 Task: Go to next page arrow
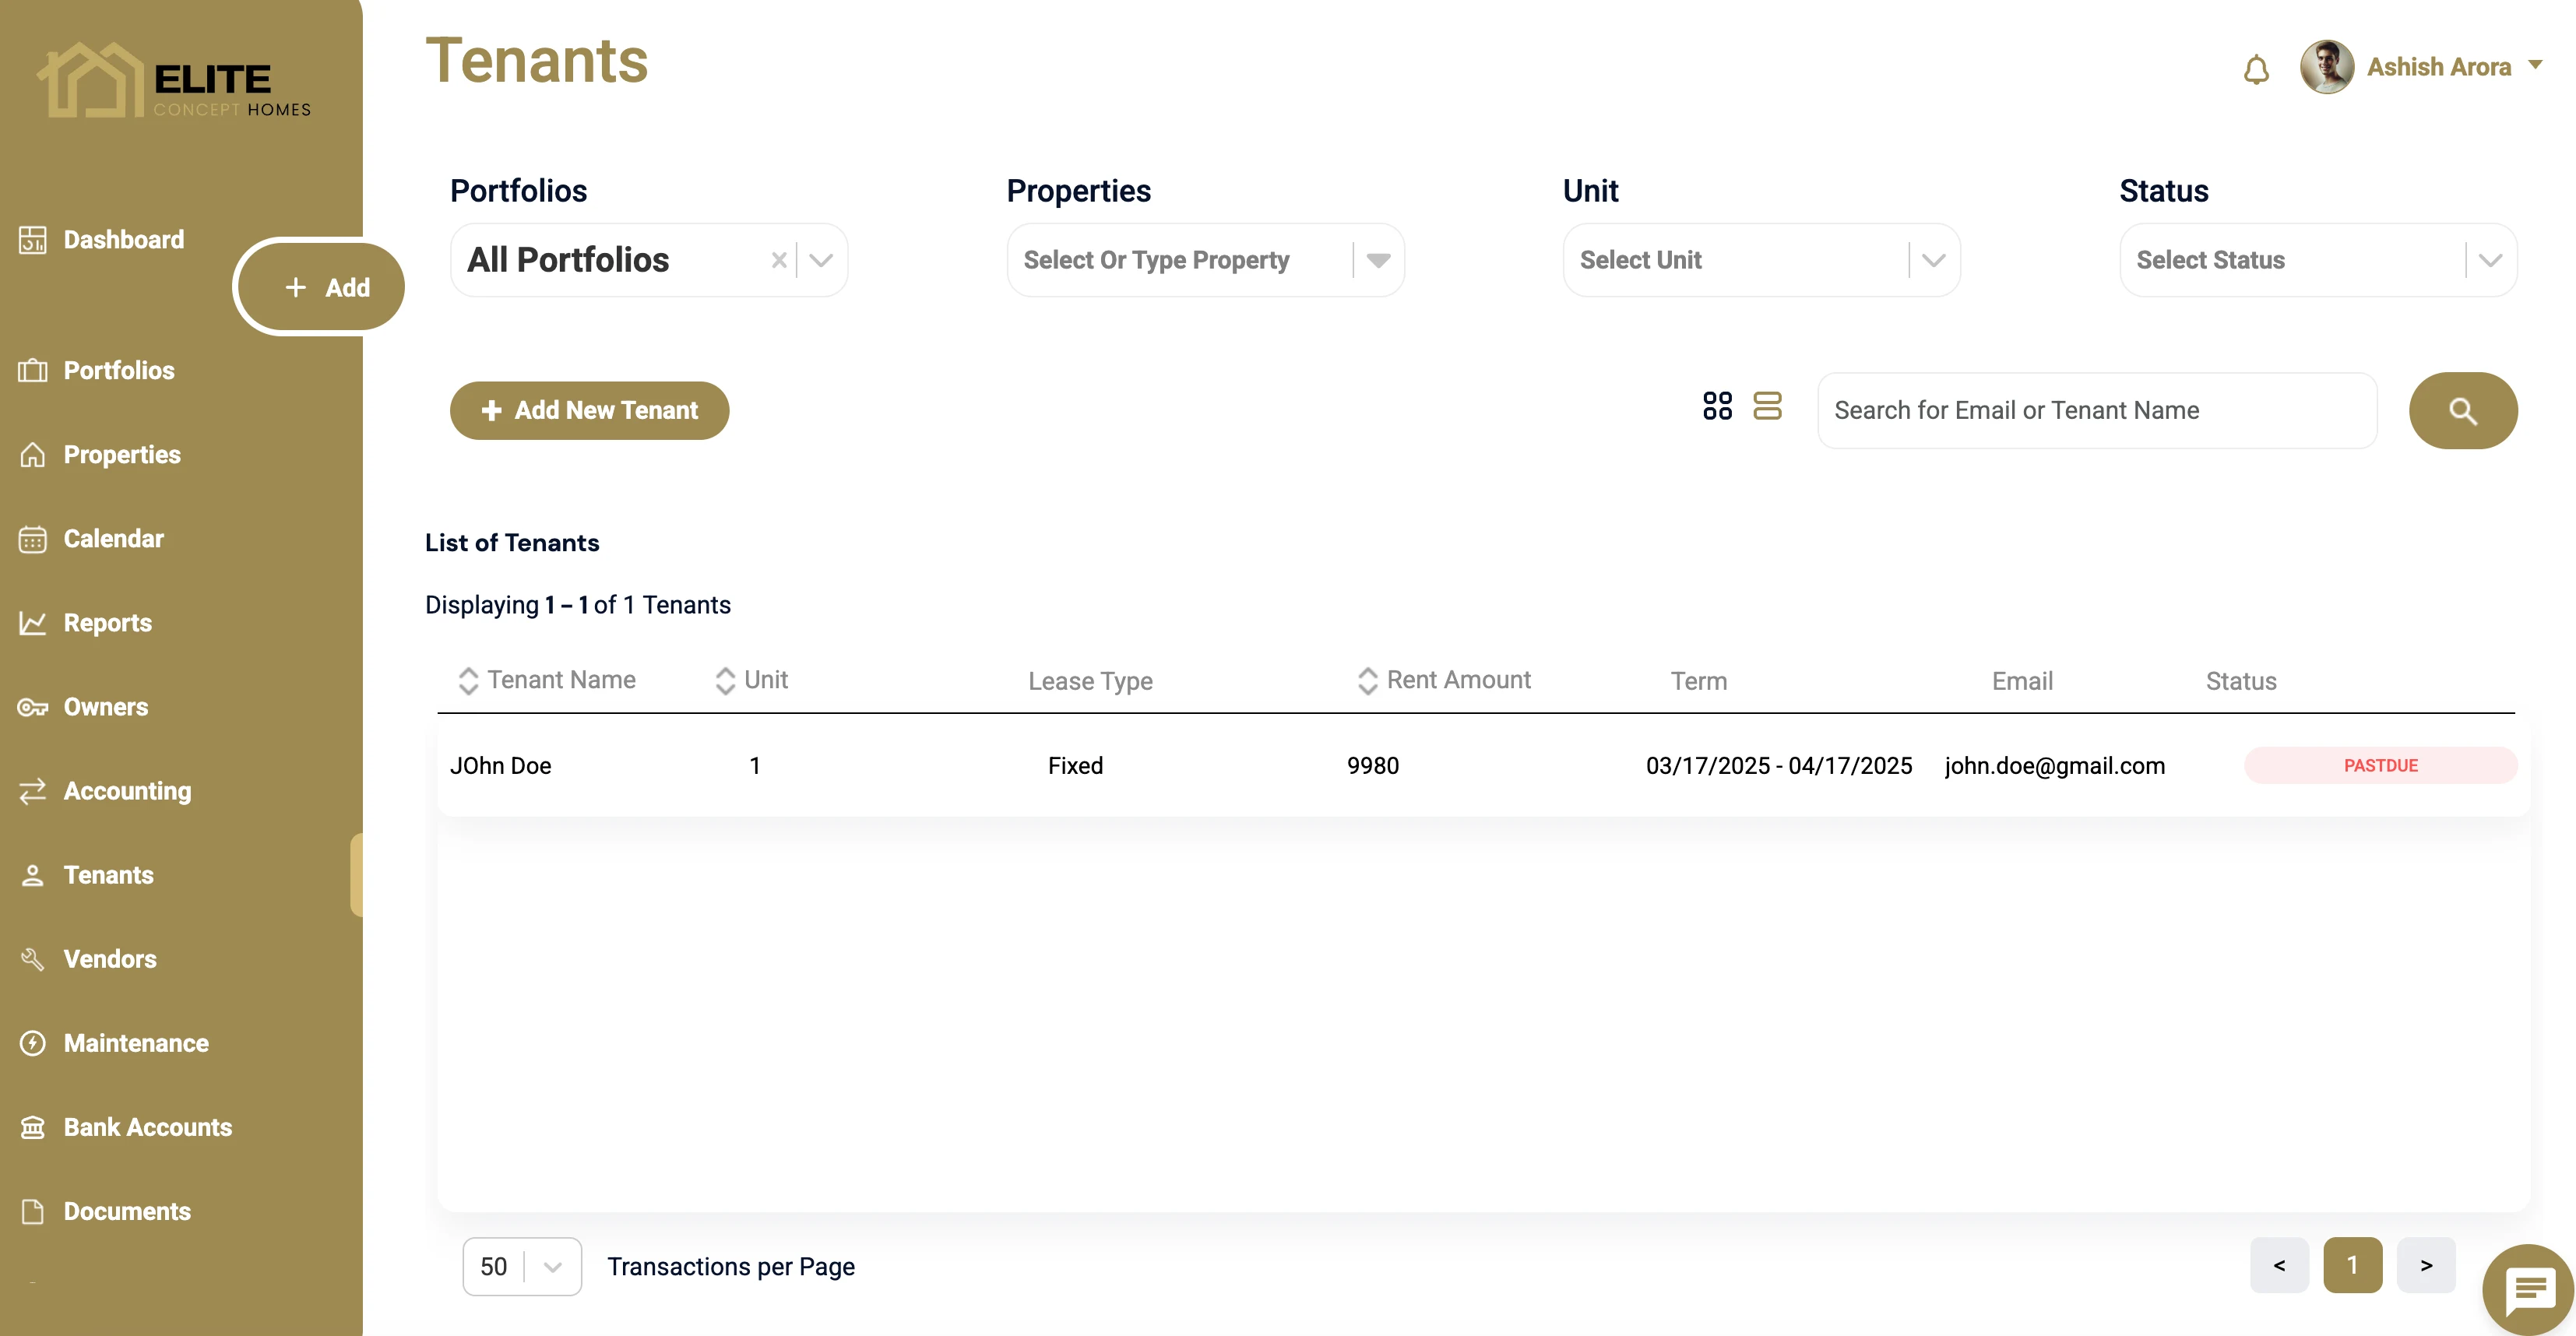(2425, 1266)
